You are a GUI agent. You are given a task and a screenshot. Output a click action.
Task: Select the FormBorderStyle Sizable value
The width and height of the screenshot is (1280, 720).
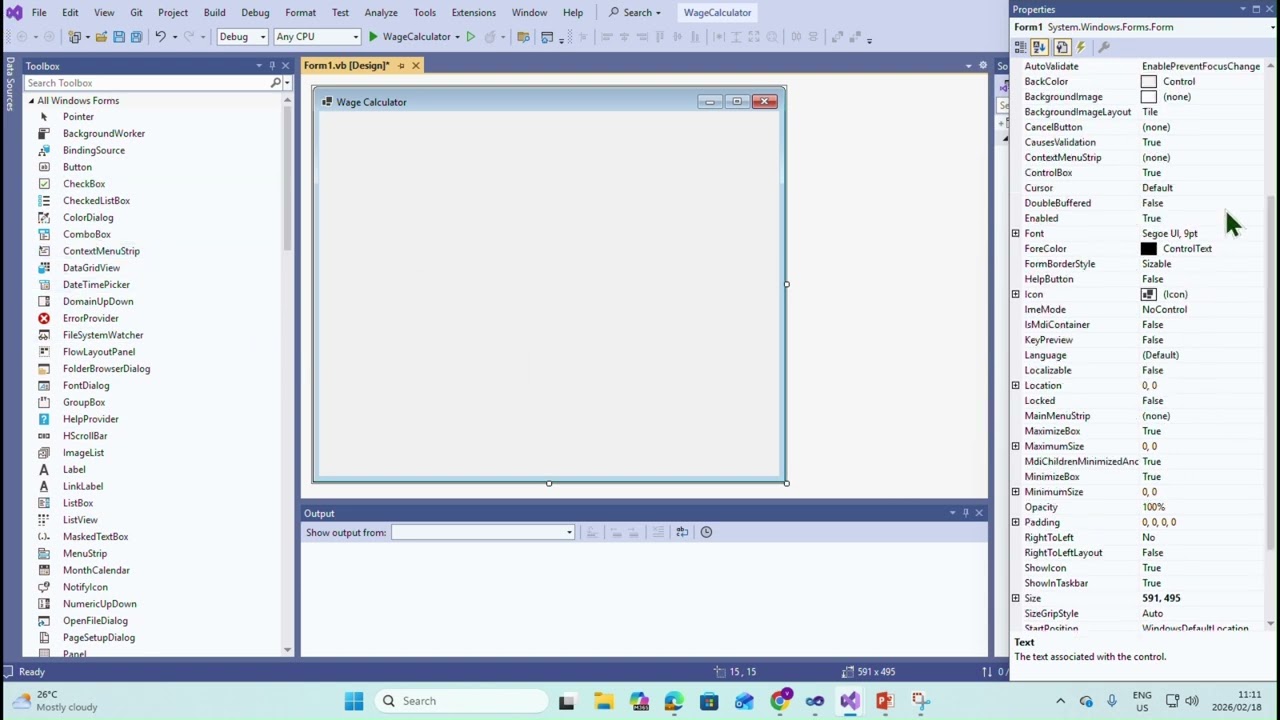click(1156, 264)
